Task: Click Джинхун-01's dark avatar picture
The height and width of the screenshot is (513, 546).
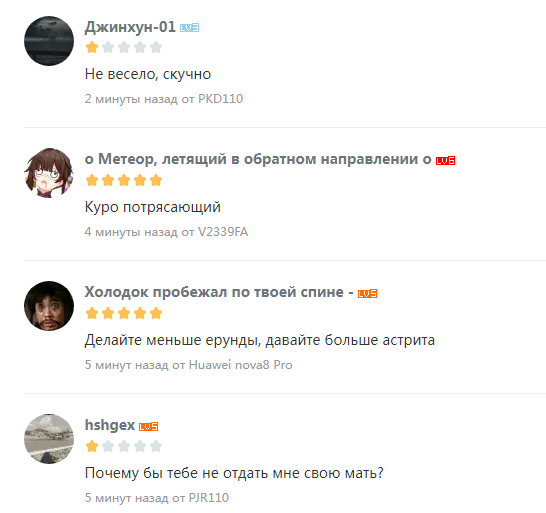Action: [x=49, y=41]
